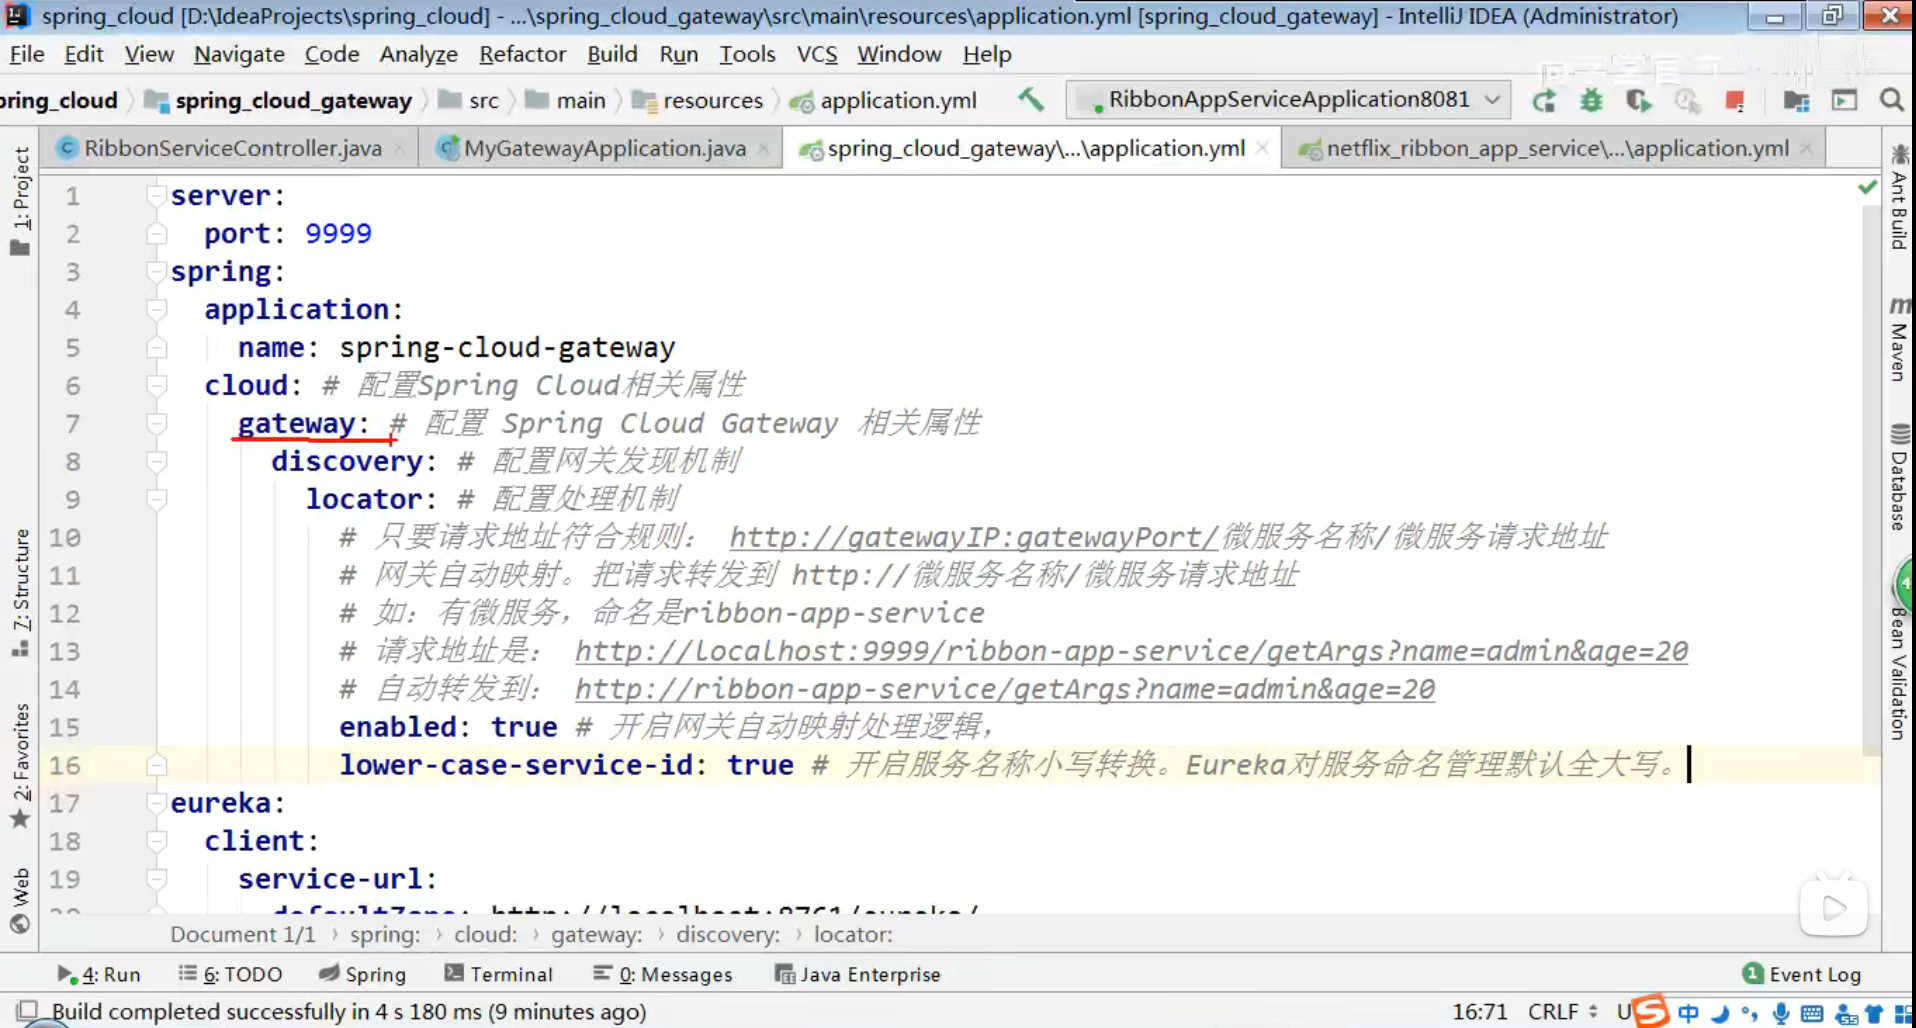Collapse the spring: block on line 3

(156, 271)
